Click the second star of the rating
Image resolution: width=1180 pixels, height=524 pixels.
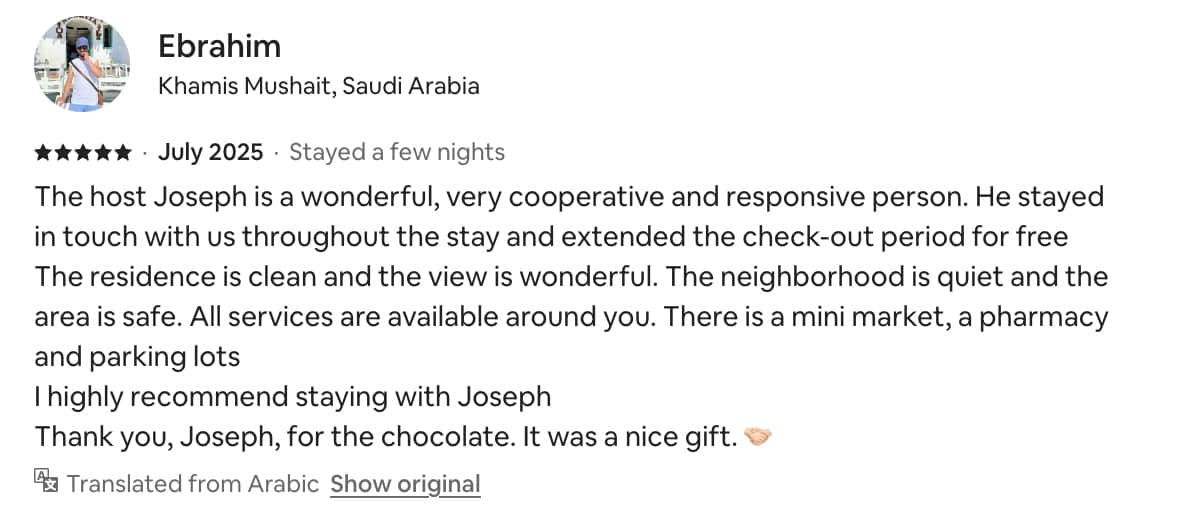[63, 153]
